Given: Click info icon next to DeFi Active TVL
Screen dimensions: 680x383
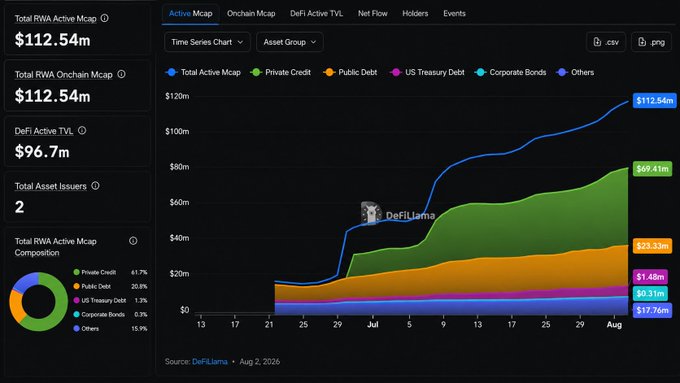Looking at the screenshot, I should pyautogui.click(x=82, y=130).
